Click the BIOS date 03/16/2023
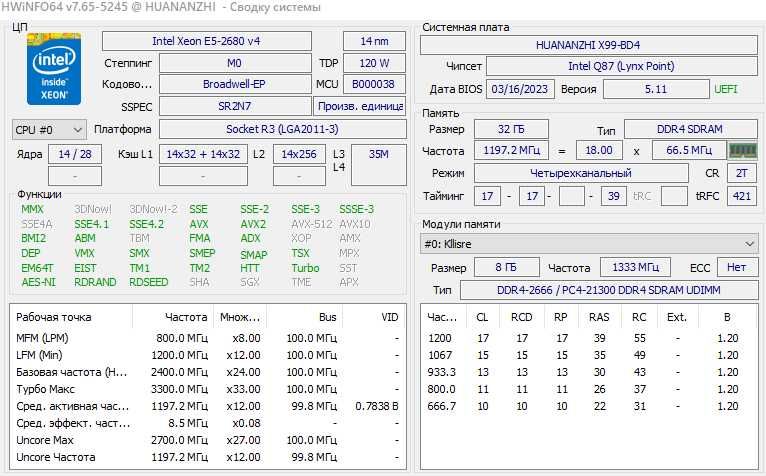The height and width of the screenshot is (476, 766). point(520,89)
